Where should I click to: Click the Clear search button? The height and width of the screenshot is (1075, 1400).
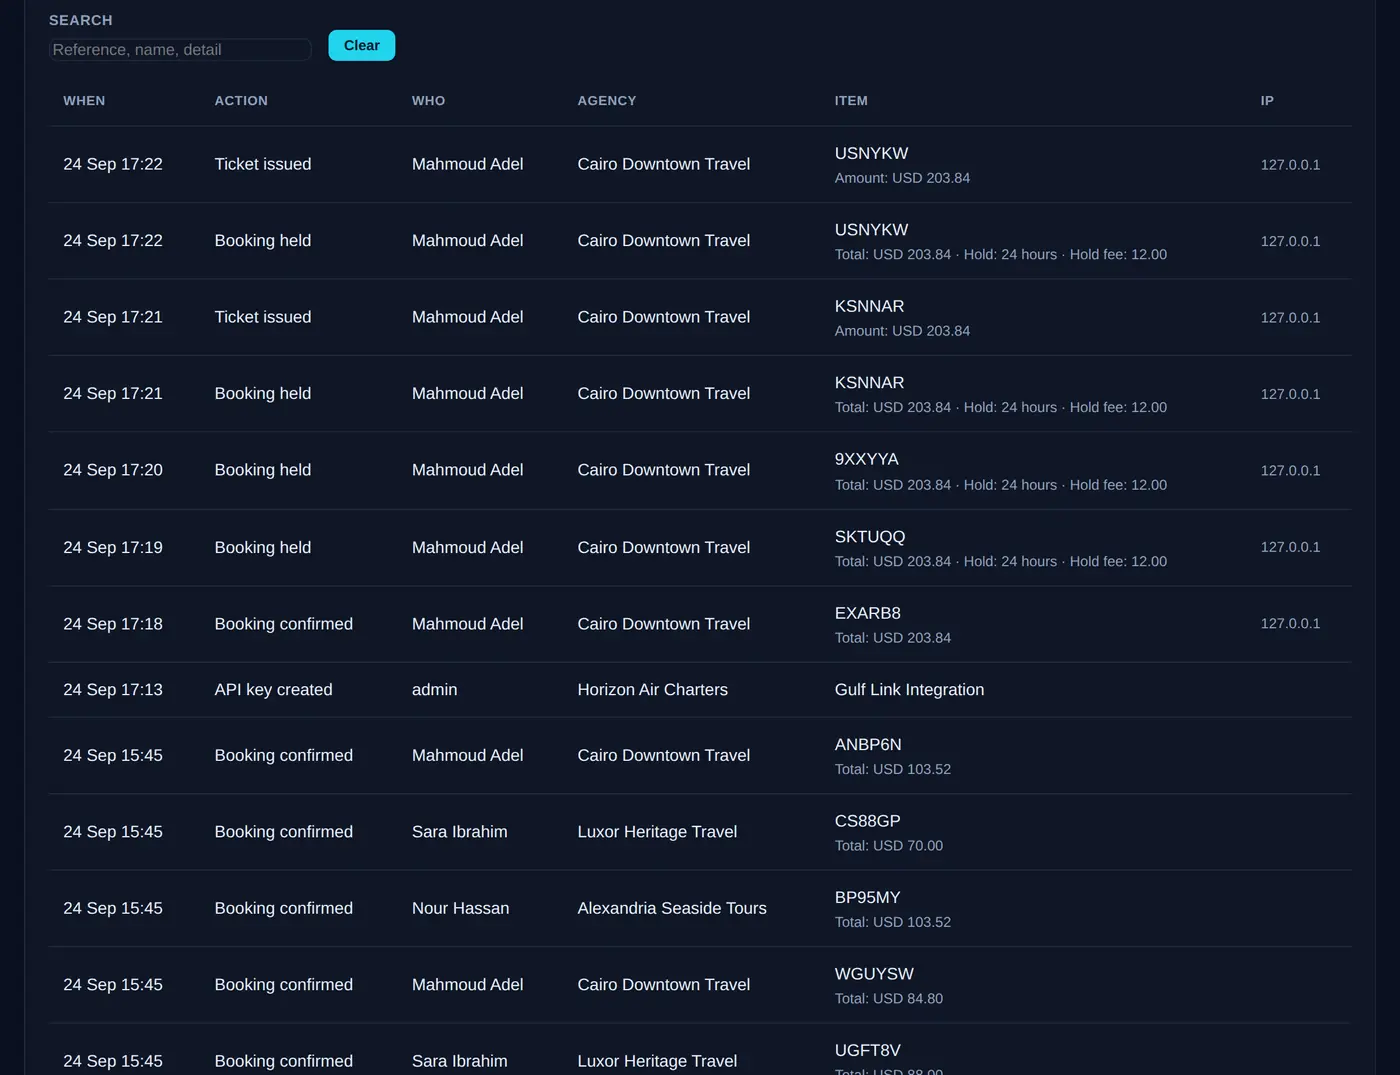[361, 45]
